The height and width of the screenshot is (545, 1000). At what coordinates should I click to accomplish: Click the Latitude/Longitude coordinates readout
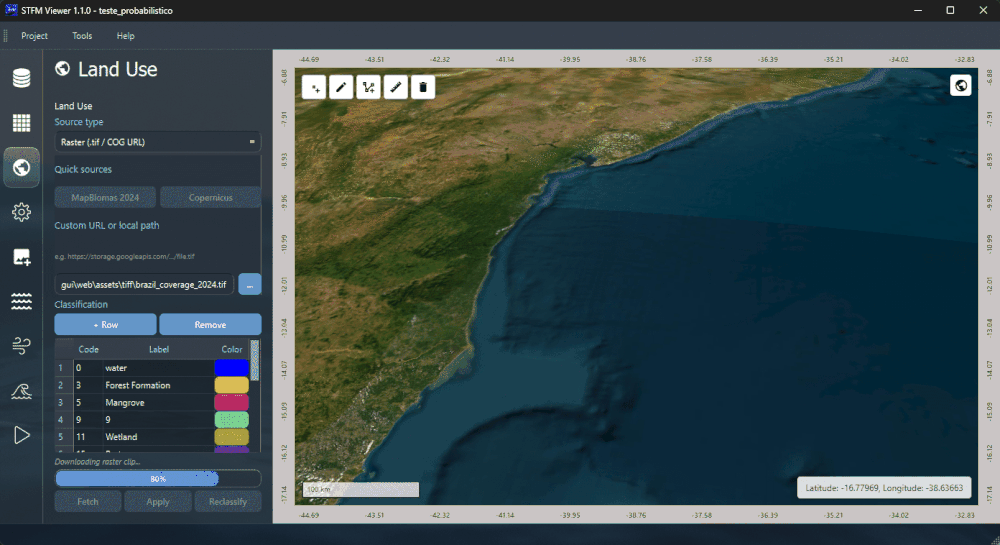884,488
